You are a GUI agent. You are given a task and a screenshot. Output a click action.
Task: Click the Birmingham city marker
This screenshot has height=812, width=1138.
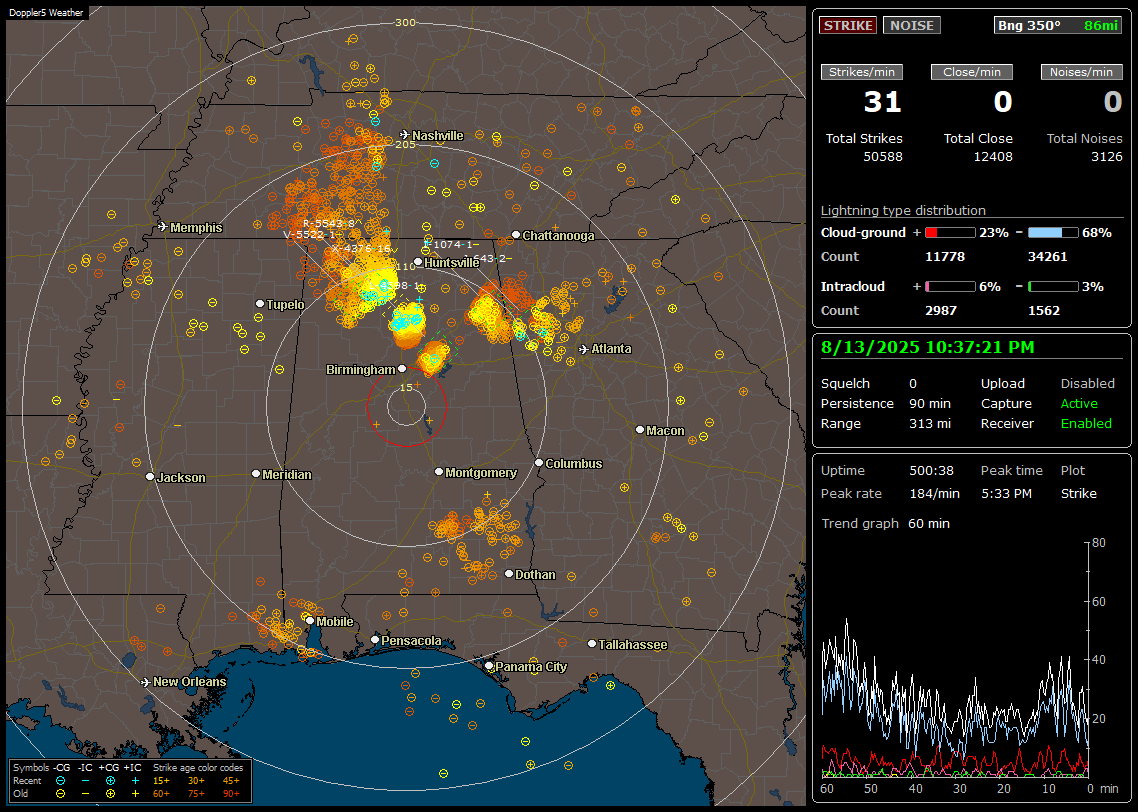coord(402,369)
